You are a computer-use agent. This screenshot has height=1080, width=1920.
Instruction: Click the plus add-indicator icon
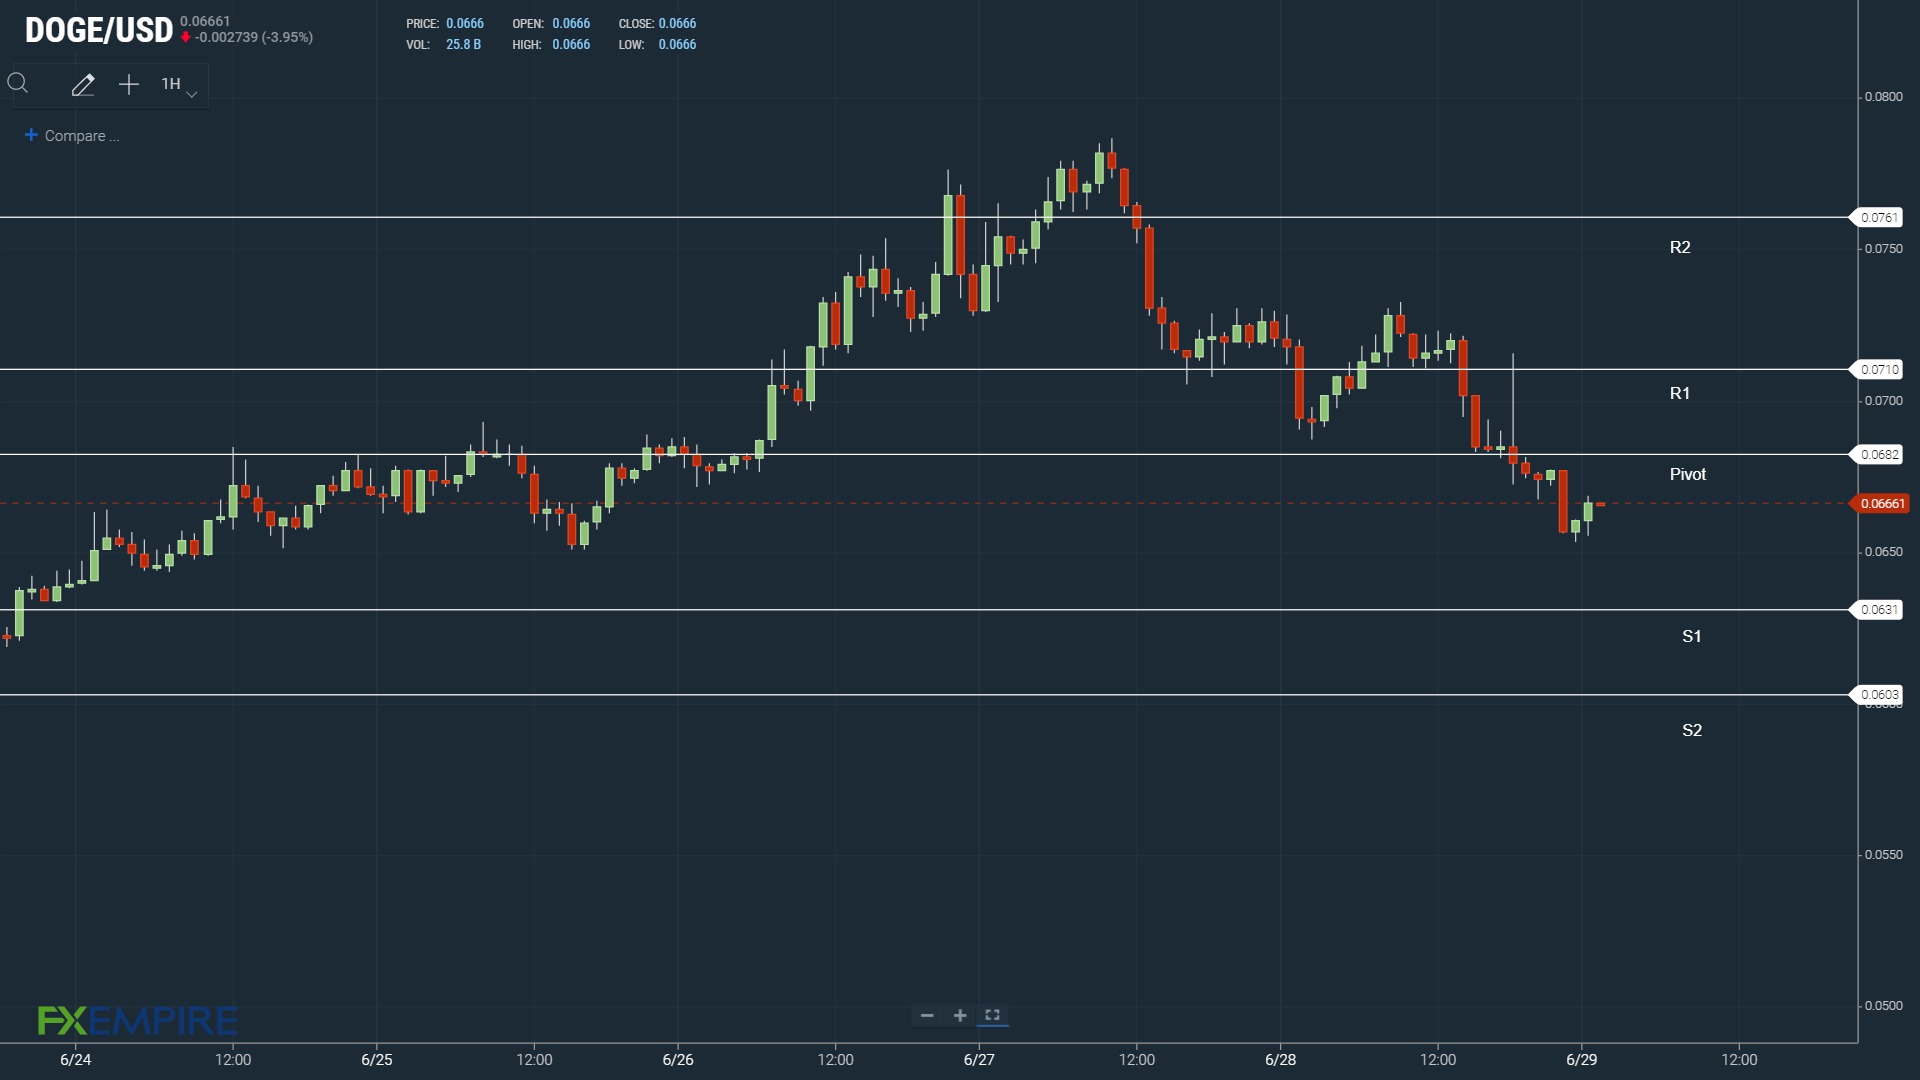tap(129, 85)
